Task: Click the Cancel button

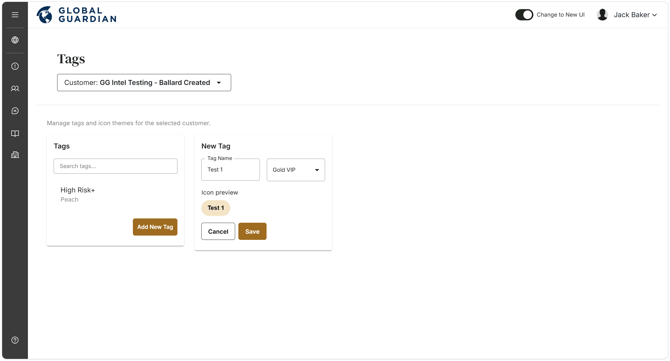Action: click(218, 231)
